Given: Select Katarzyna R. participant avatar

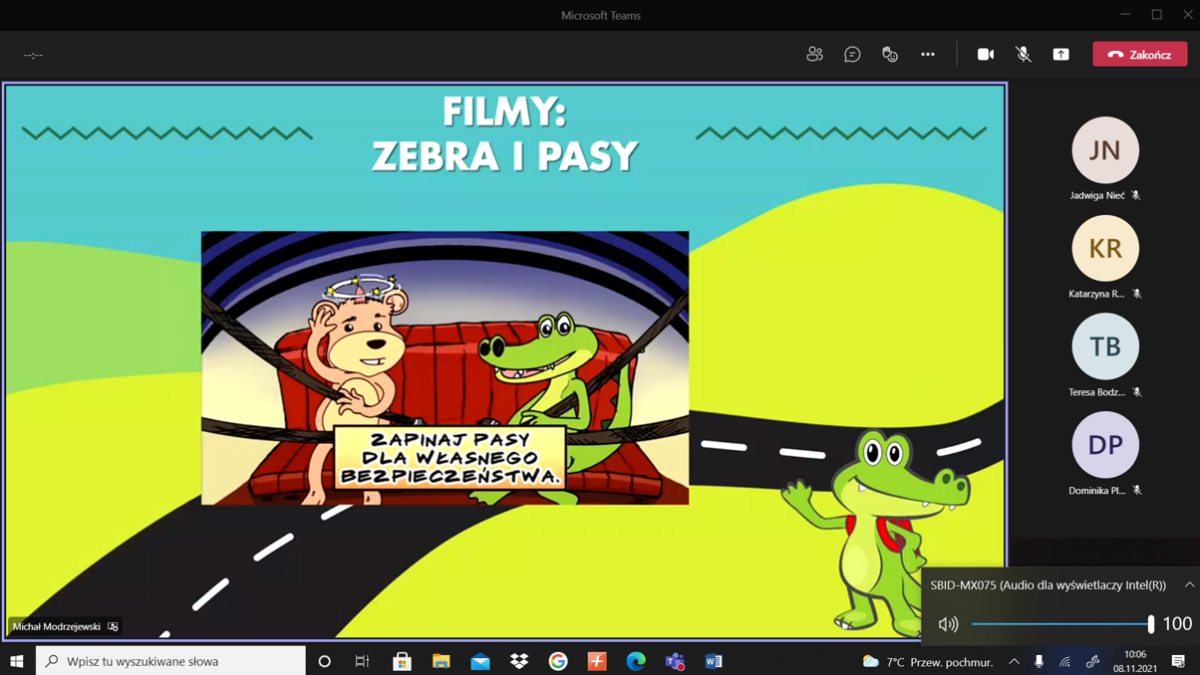Looking at the screenshot, I should [x=1105, y=248].
